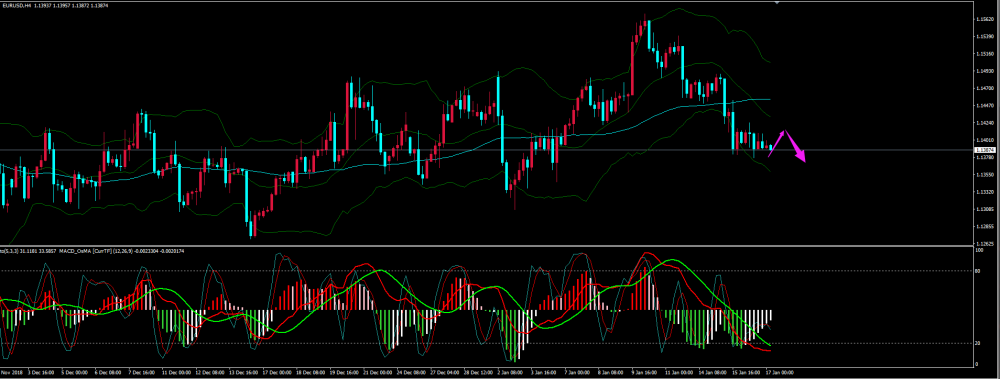Click the 20 level on oscillator scale
Viewport: 1000px width, 379px height.
979,343
